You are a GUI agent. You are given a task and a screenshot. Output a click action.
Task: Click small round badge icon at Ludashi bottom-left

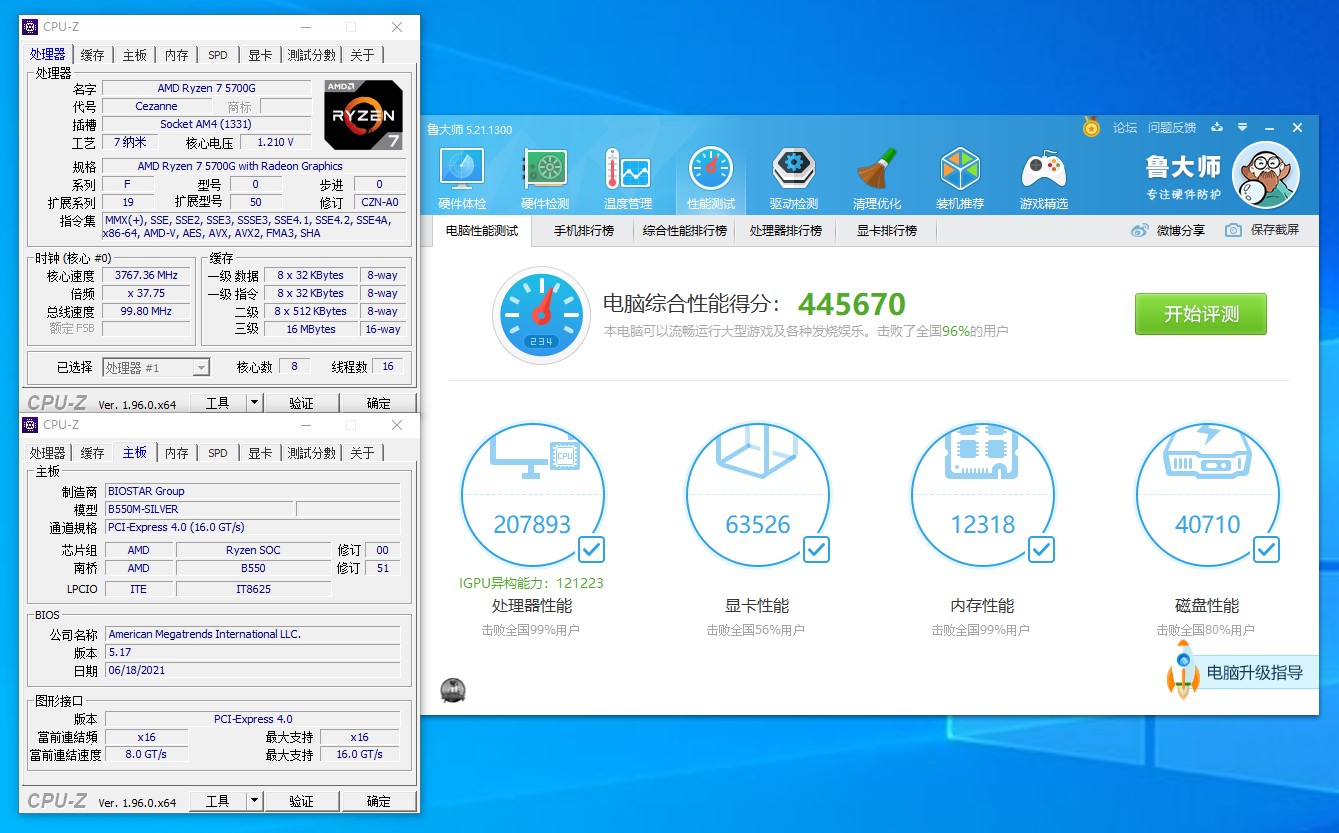[453, 690]
